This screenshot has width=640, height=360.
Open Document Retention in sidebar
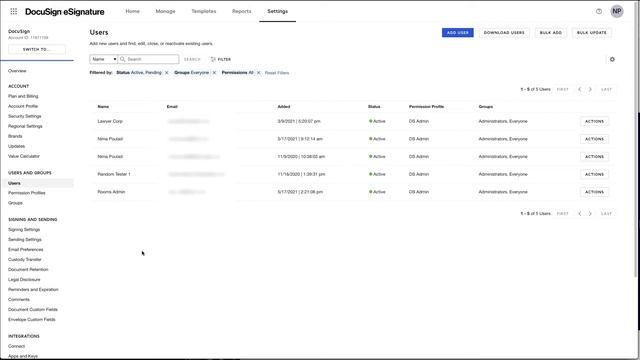28,270
